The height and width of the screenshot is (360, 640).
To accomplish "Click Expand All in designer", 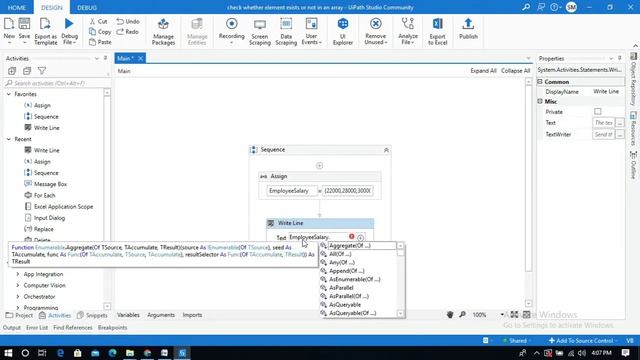I will (x=483, y=71).
